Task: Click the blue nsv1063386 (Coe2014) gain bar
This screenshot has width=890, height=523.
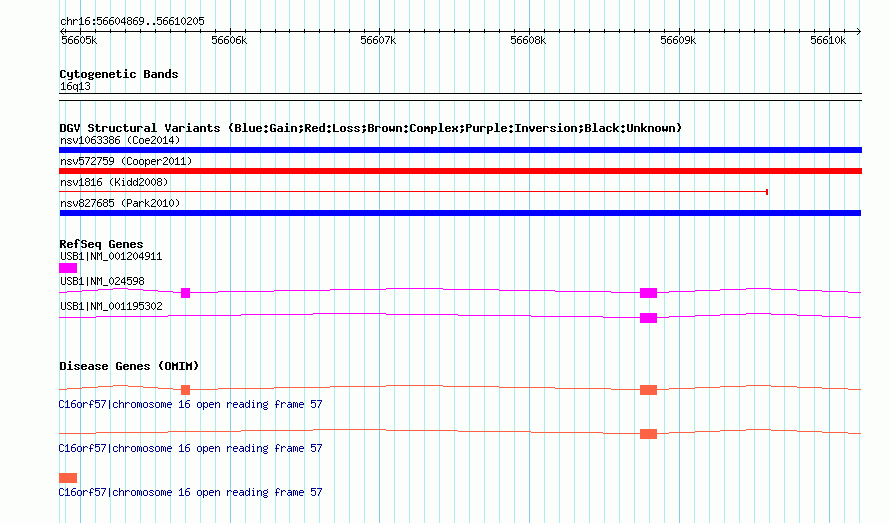Action: 460,150
